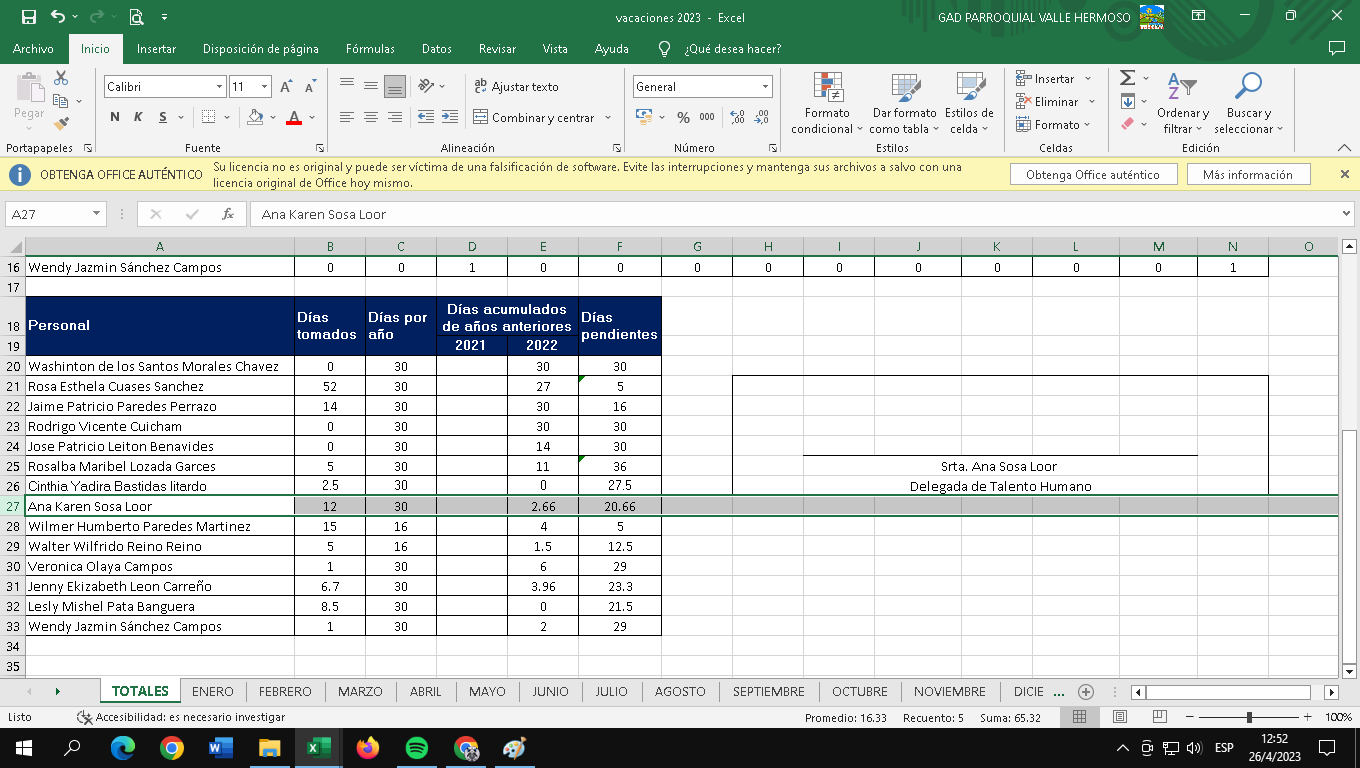Click the Más información button
The width and height of the screenshot is (1360, 768).
pyautogui.click(x=1247, y=174)
